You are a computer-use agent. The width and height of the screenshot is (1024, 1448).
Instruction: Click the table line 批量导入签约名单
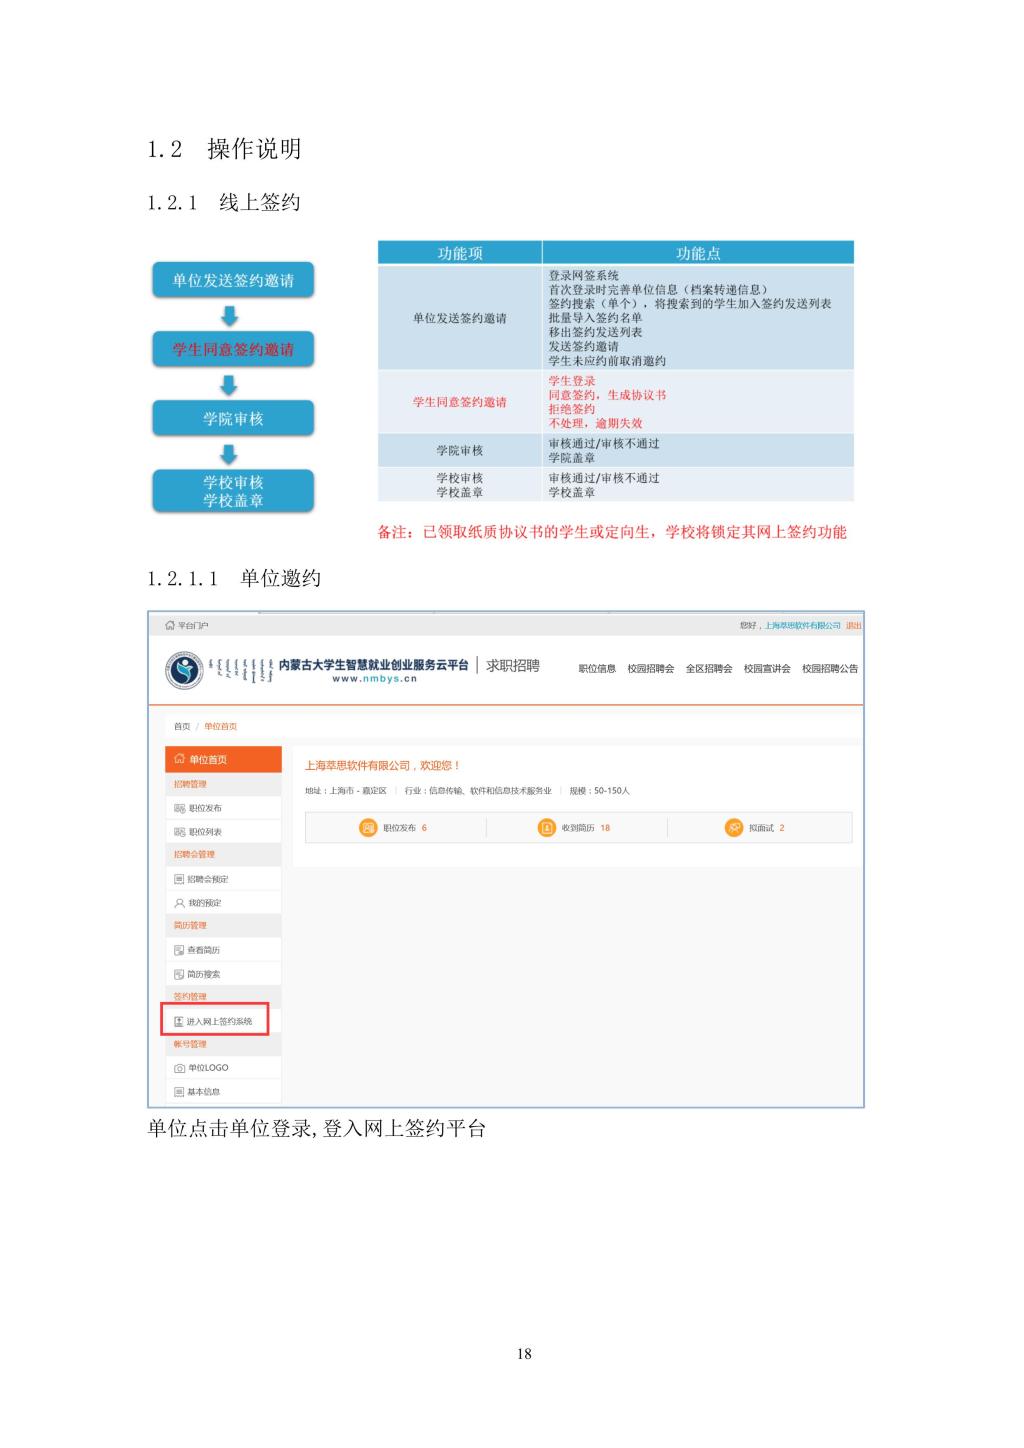pyautogui.click(x=596, y=318)
